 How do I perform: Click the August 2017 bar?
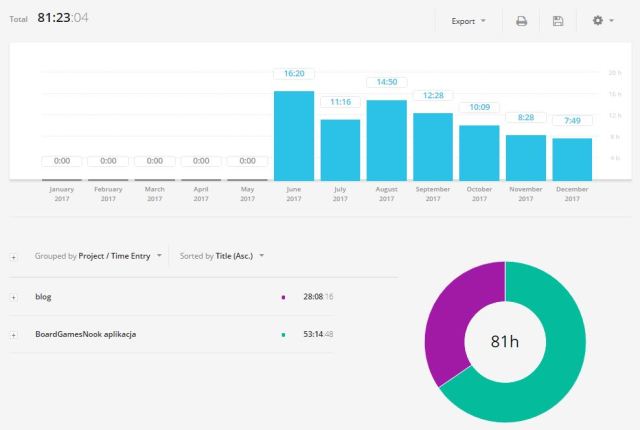tap(386, 140)
